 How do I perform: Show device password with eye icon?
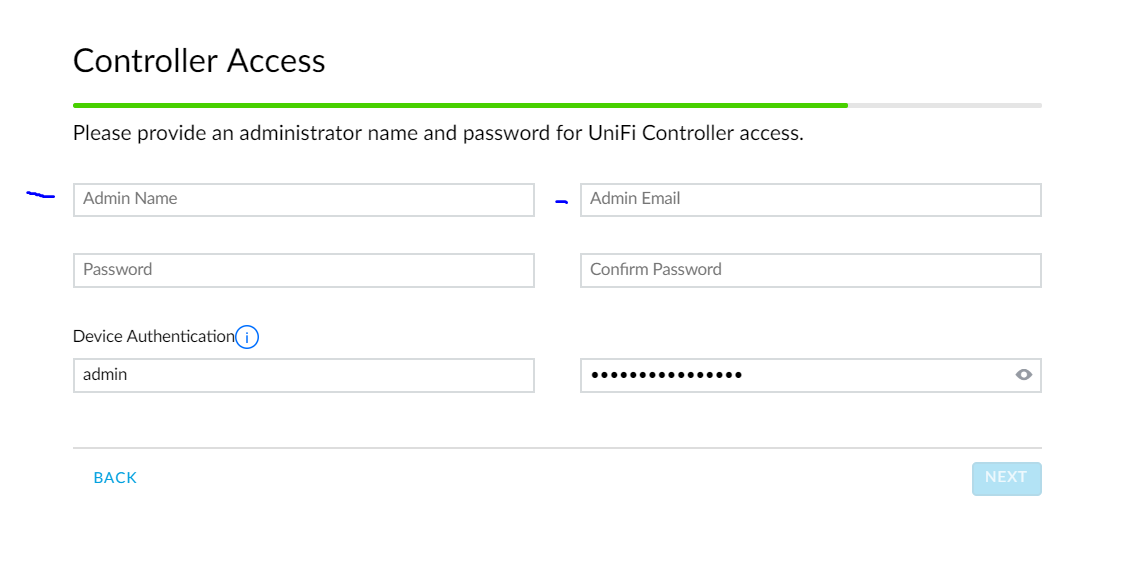click(1023, 375)
